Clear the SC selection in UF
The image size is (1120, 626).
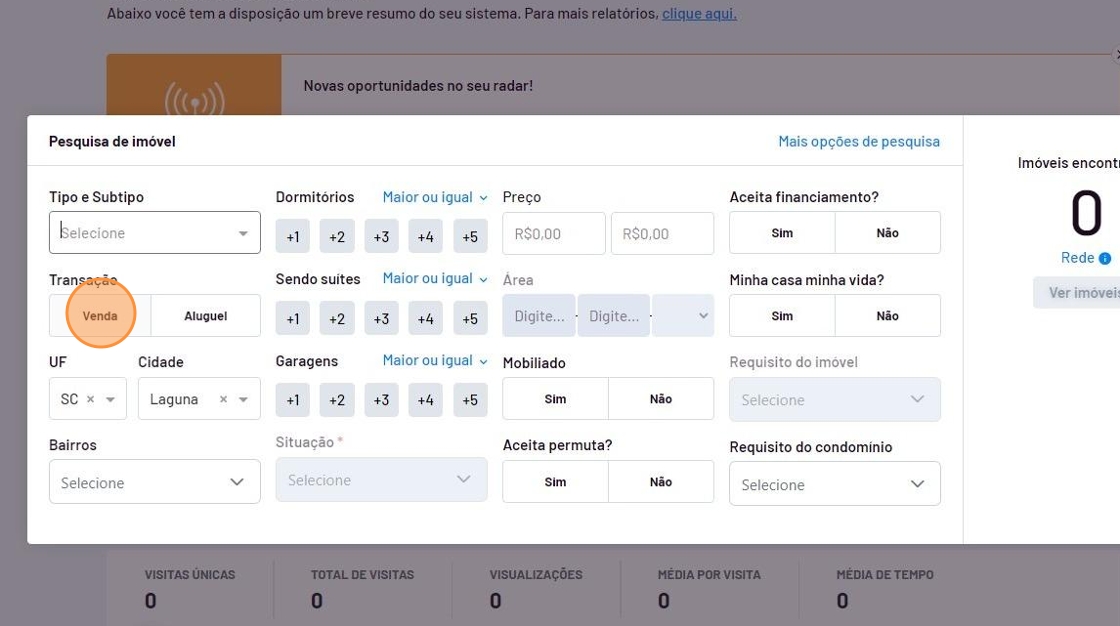point(90,399)
